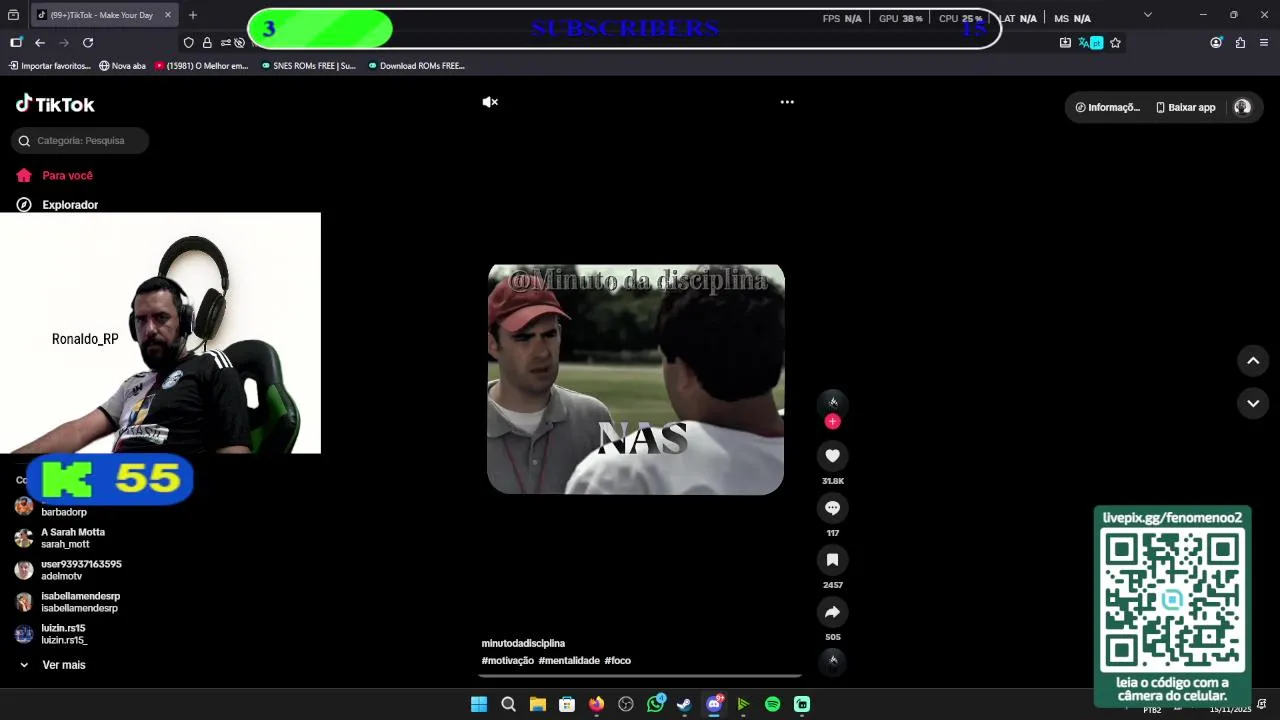Select Para você feed
This screenshot has width=1280, height=720.
[55, 175]
